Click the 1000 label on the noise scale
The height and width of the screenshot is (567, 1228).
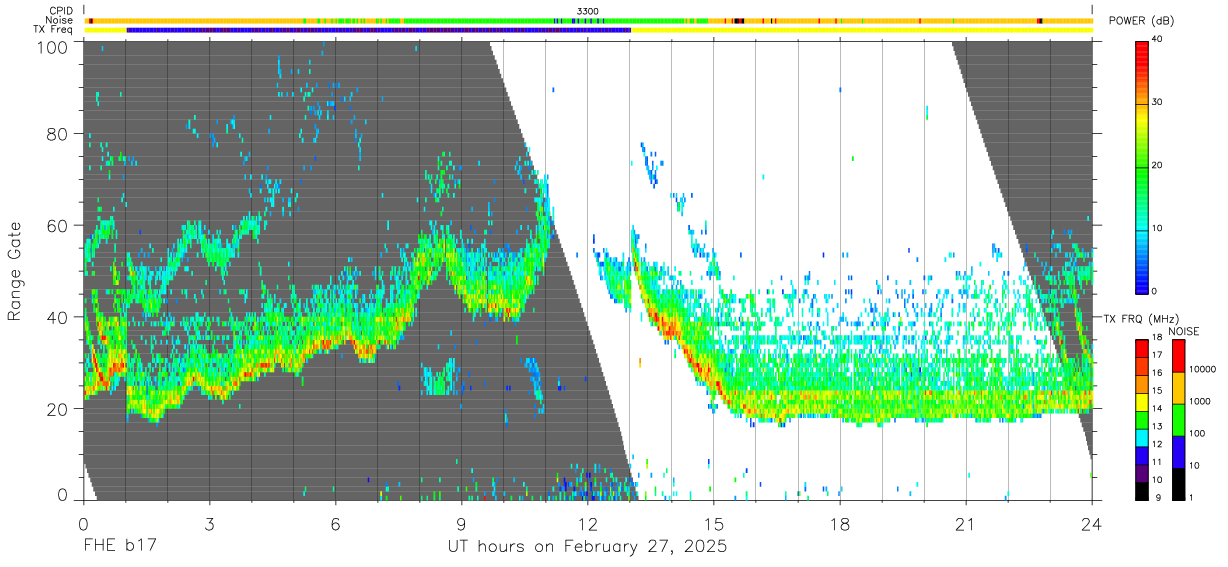tap(1199, 401)
